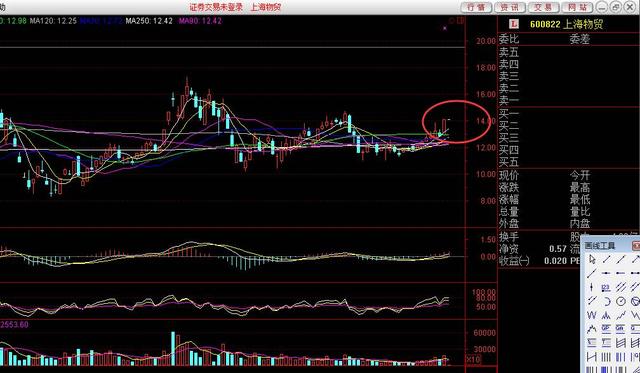Click the 内盘 inner volume label
The width and height of the screenshot is (640, 373).
pyautogui.click(x=580, y=223)
